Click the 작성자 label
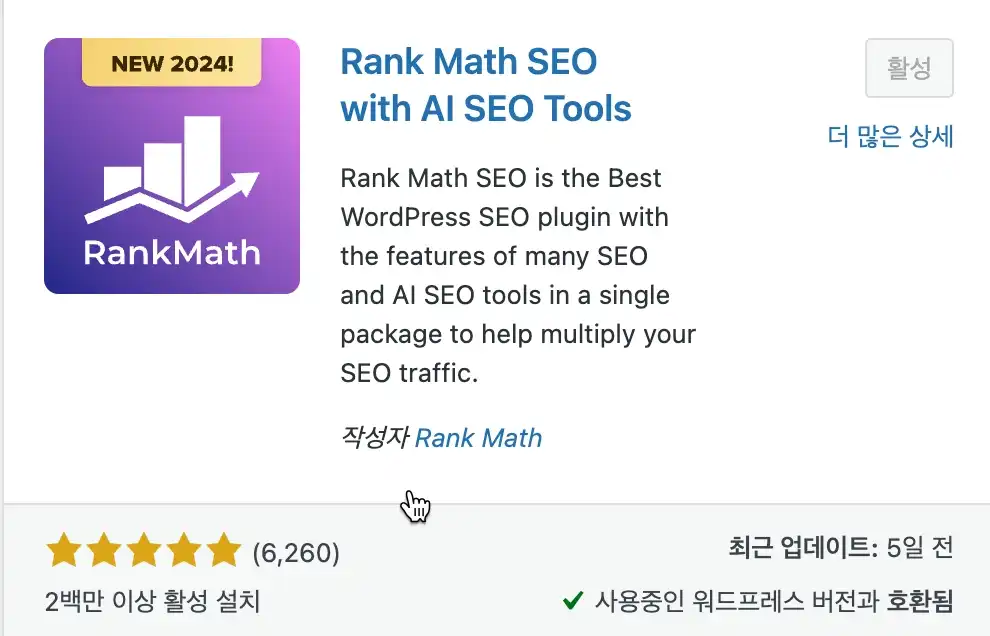Screen dimensions: 990x636 click(x=374, y=438)
